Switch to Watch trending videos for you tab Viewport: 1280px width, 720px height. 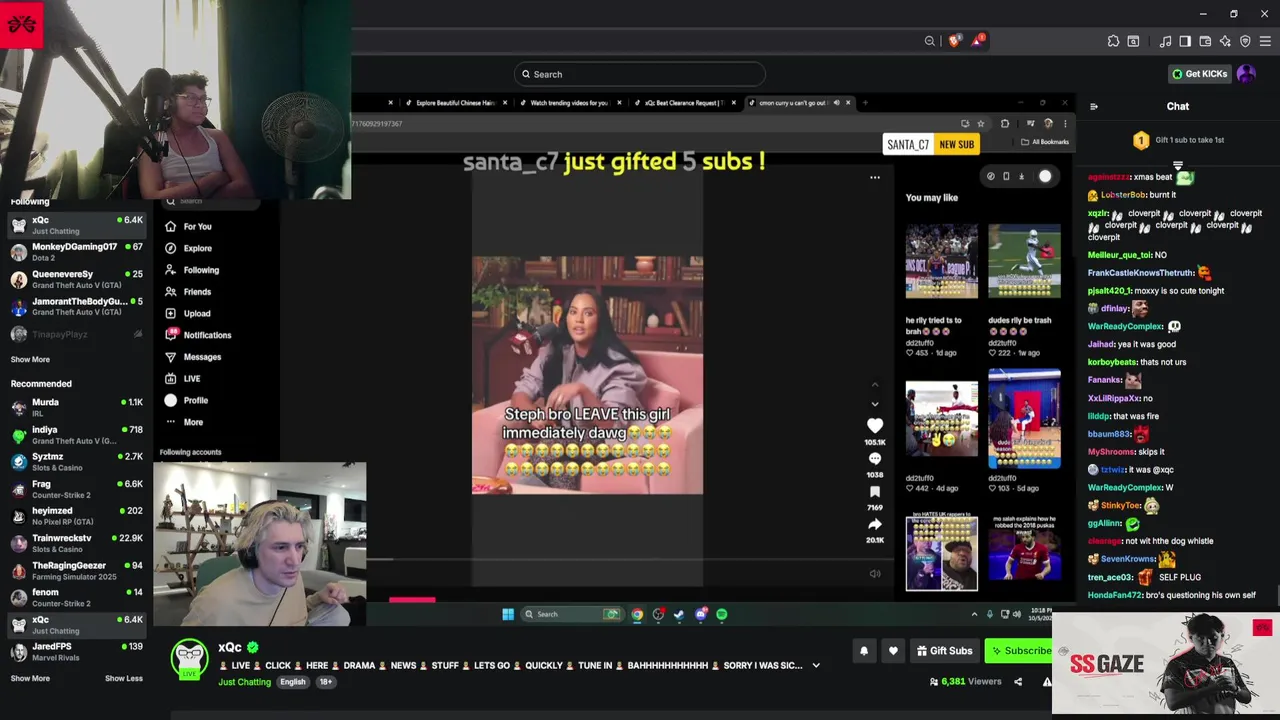click(x=568, y=102)
